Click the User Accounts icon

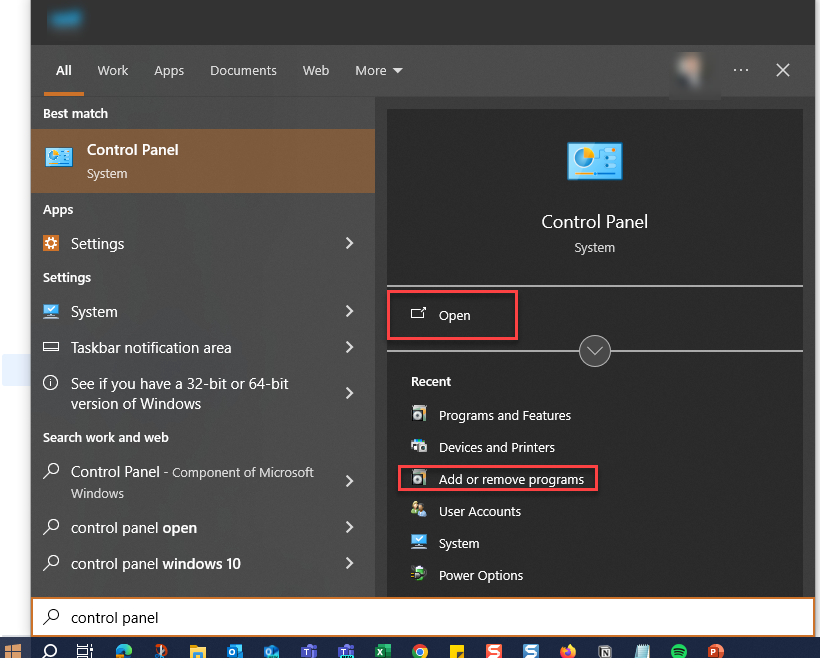tap(419, 509)
